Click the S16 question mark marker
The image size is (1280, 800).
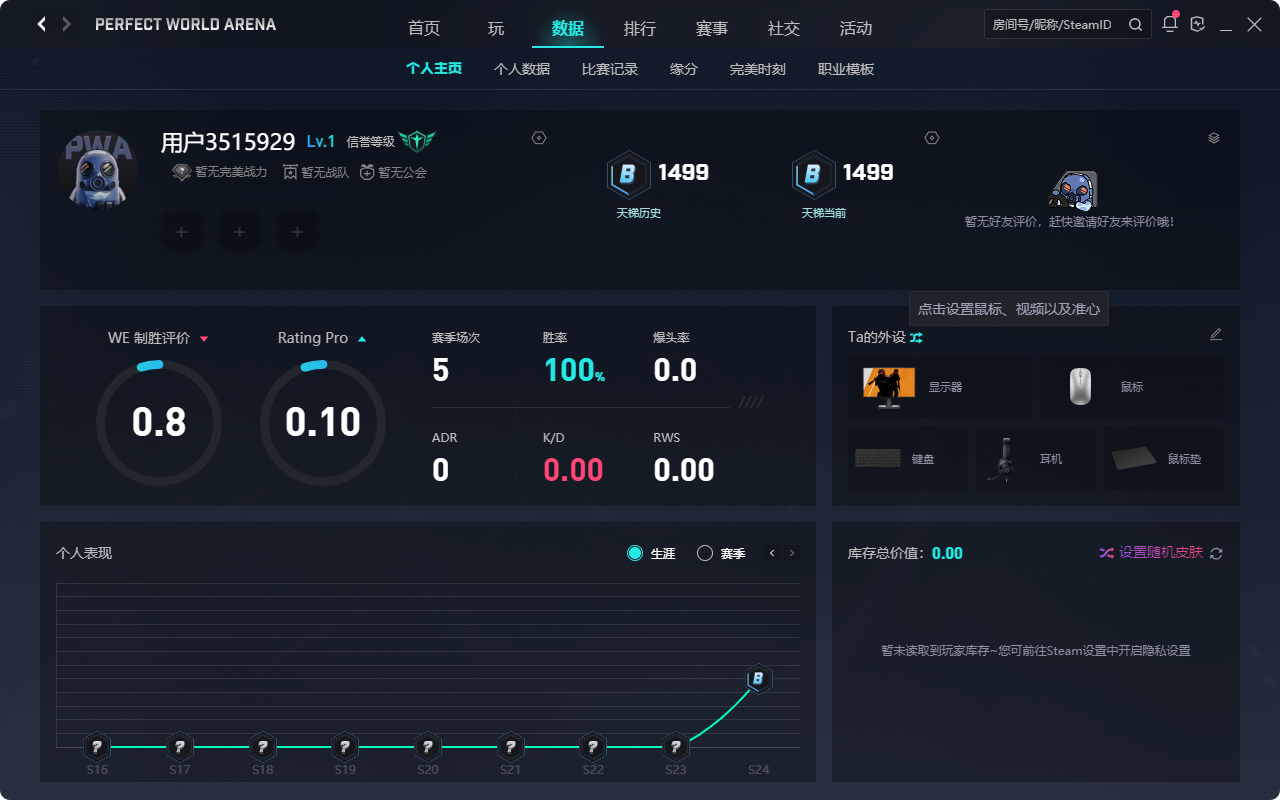coord(96,746)
